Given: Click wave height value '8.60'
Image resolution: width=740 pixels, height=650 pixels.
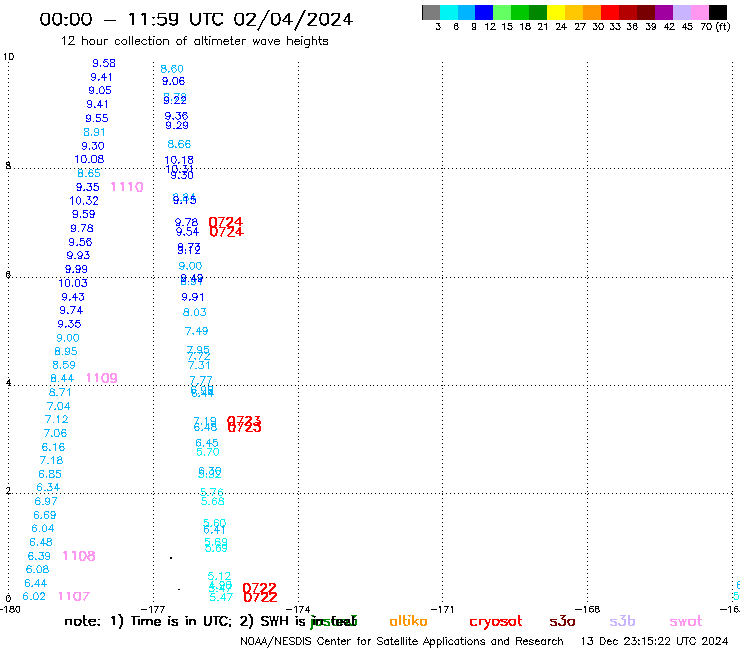Looking at the screenshot, I should [172, 69].
